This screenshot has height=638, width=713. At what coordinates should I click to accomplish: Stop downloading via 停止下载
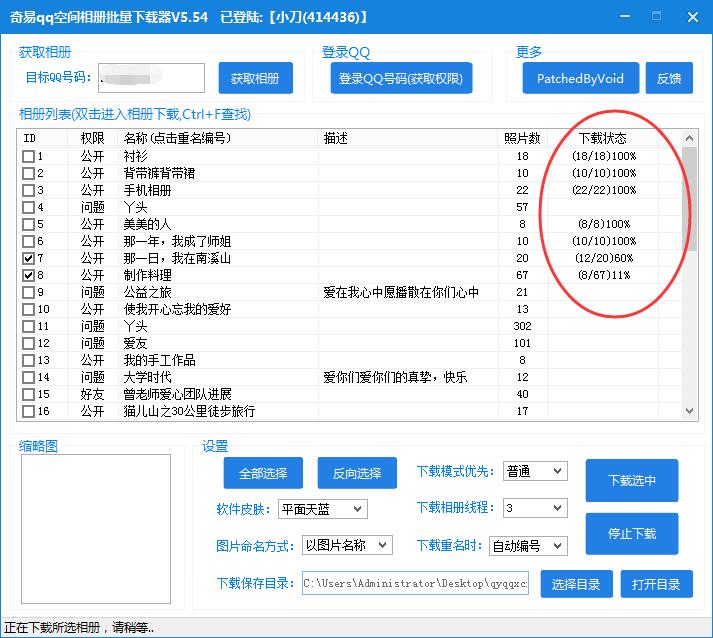pyautogui.click(x=631, y=533)
